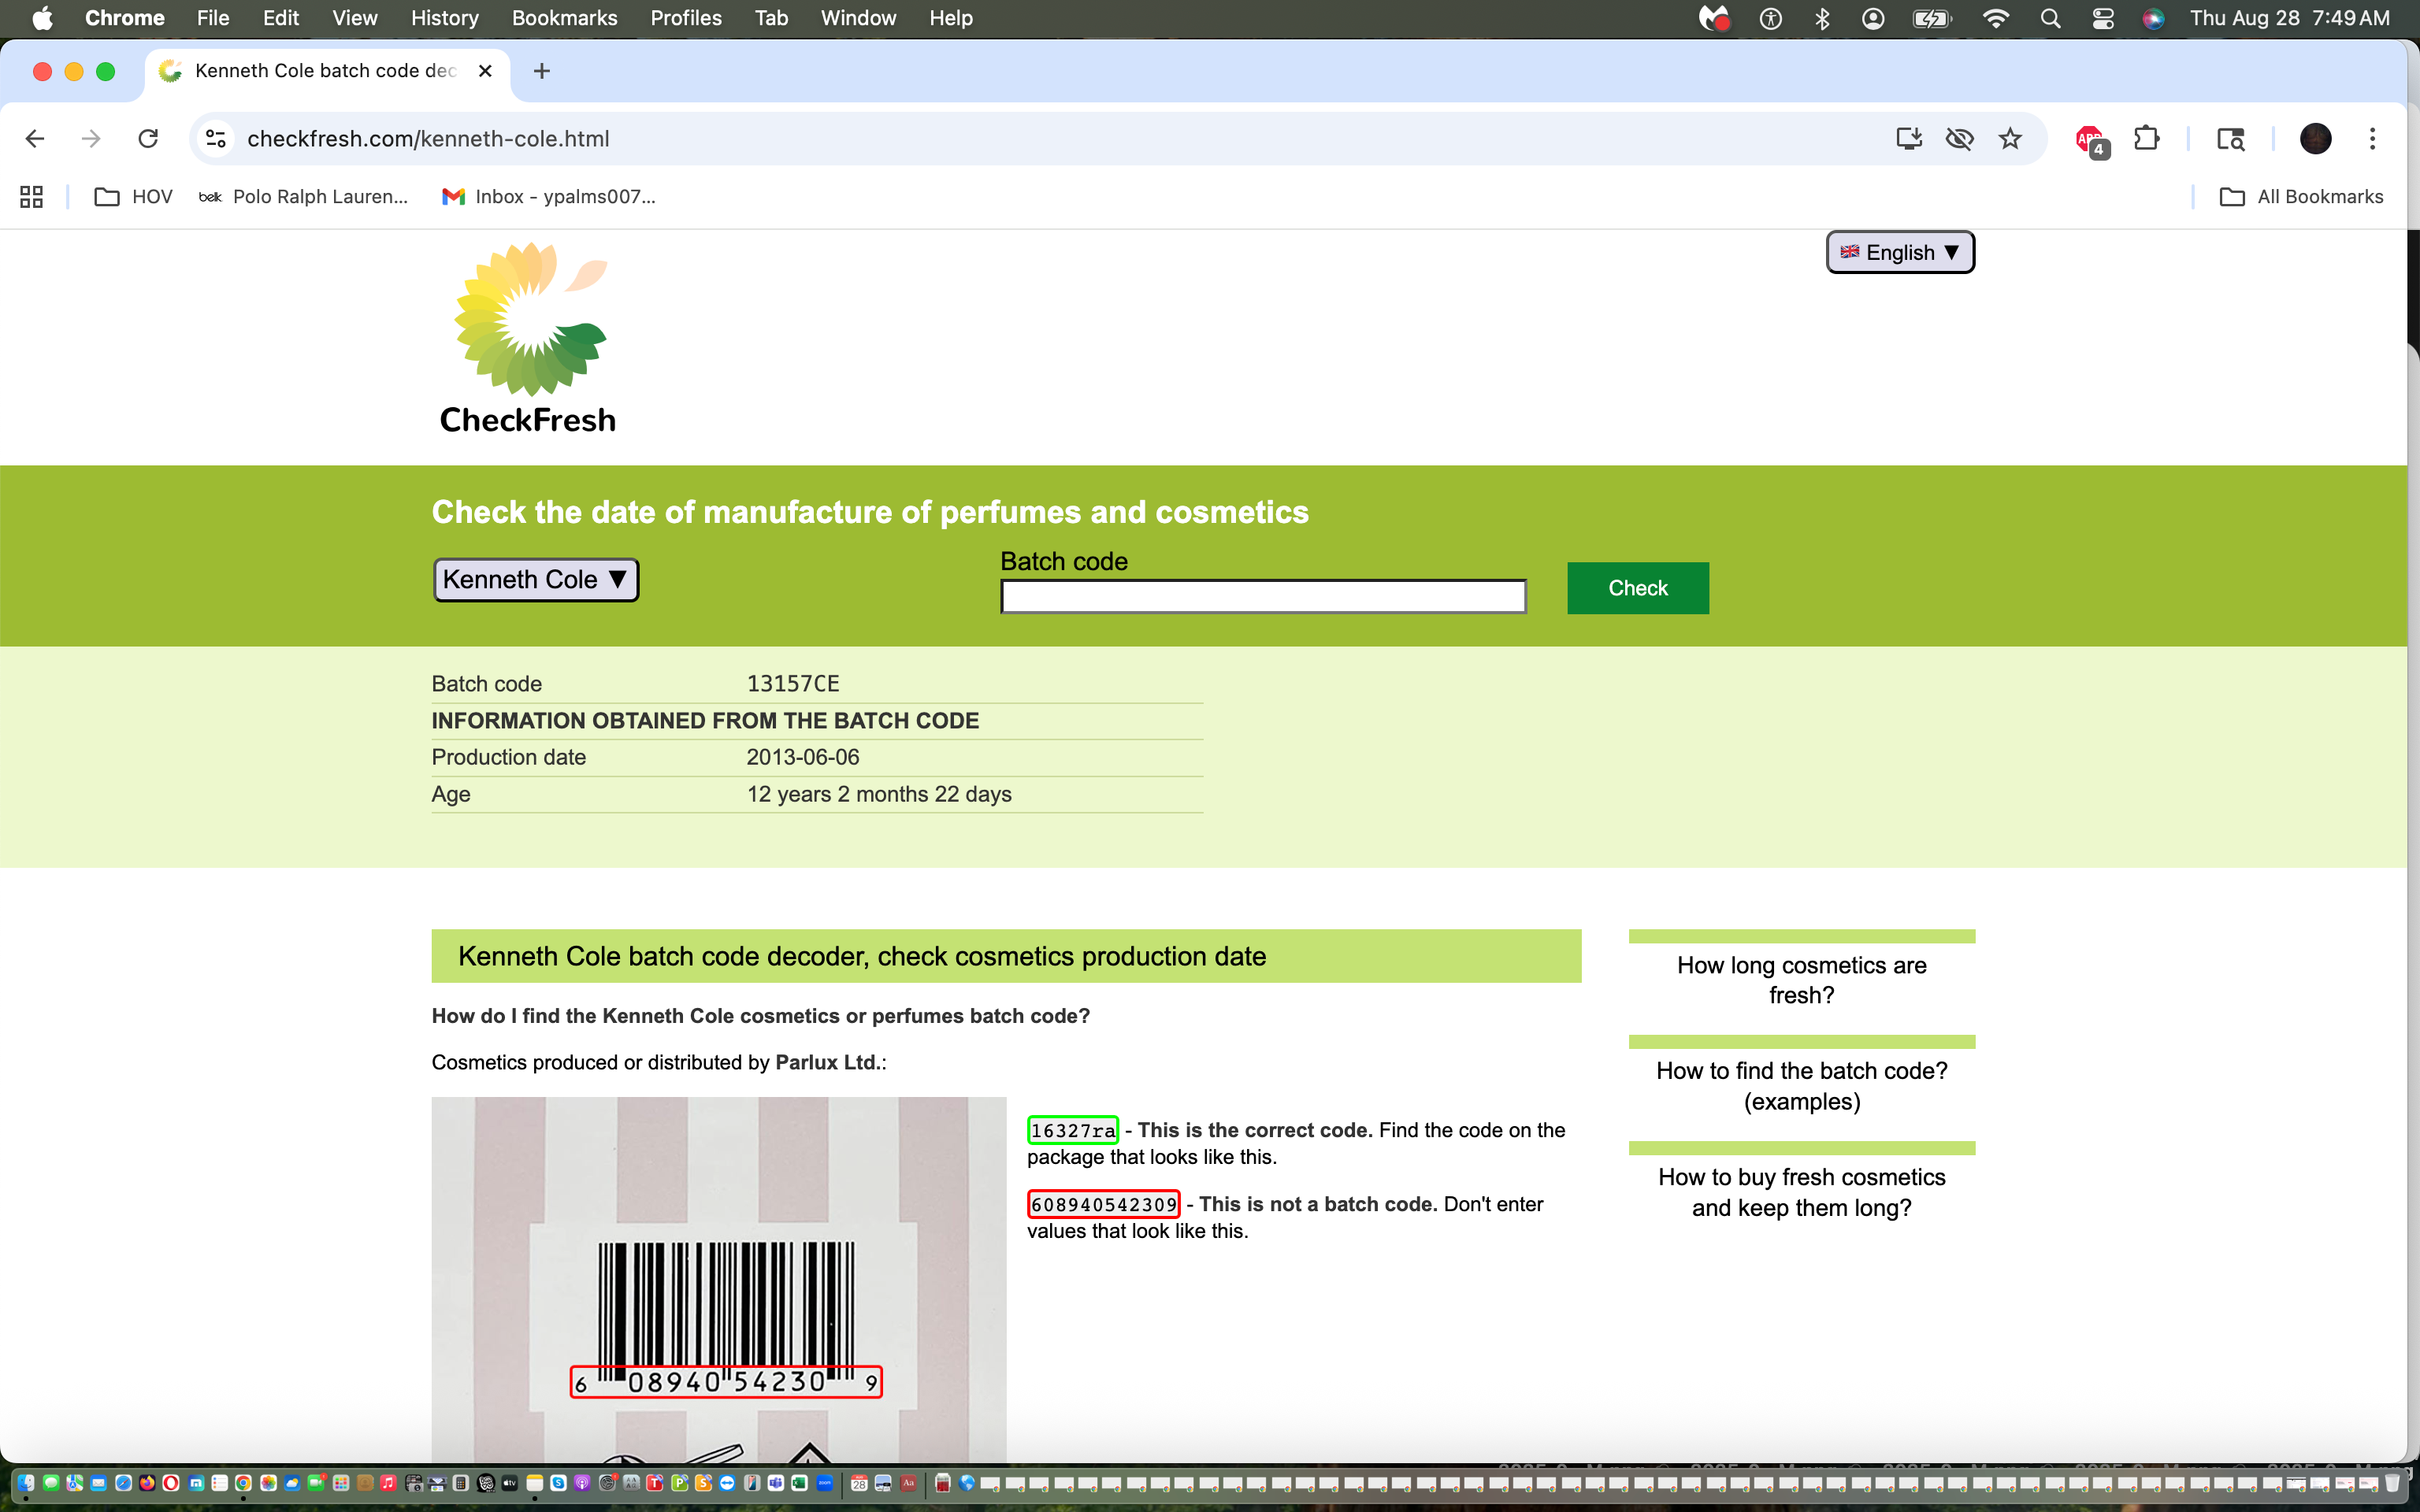Click the crossed-eye tracking protection icon

1960,139
